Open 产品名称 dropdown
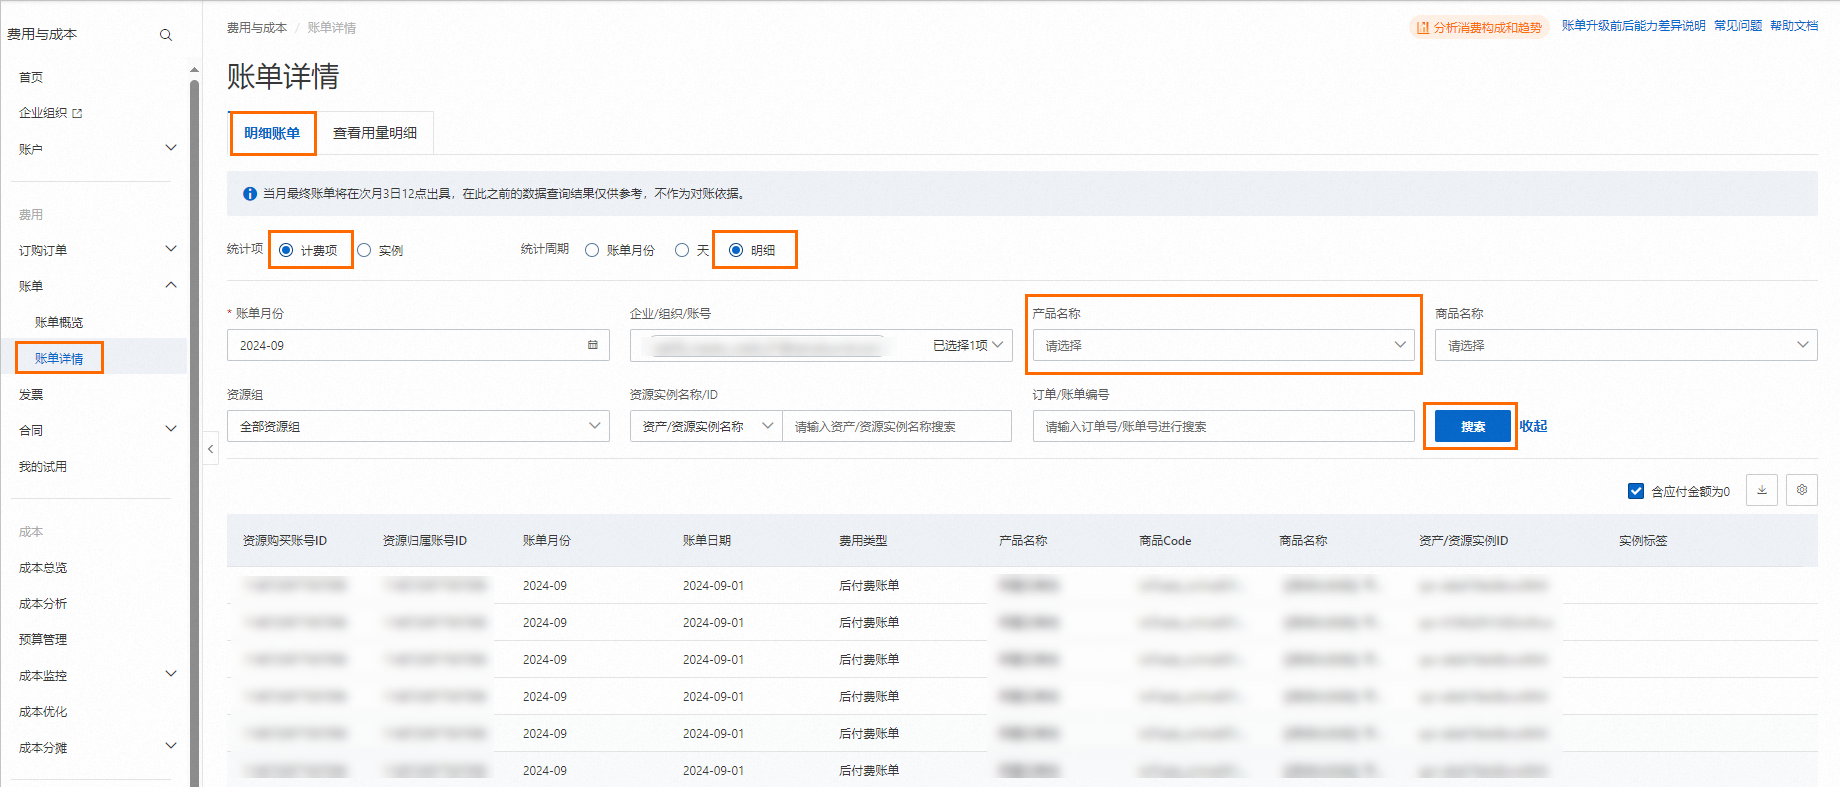This screenshot has height=787, width=1840. click(1224, 345)
